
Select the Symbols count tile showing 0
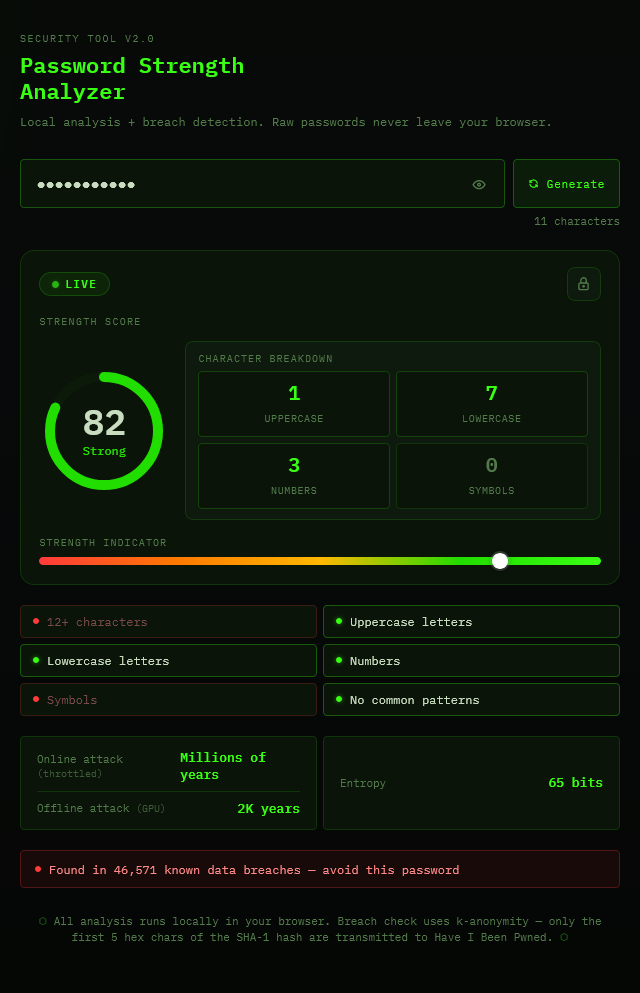(x=491, y=476)
